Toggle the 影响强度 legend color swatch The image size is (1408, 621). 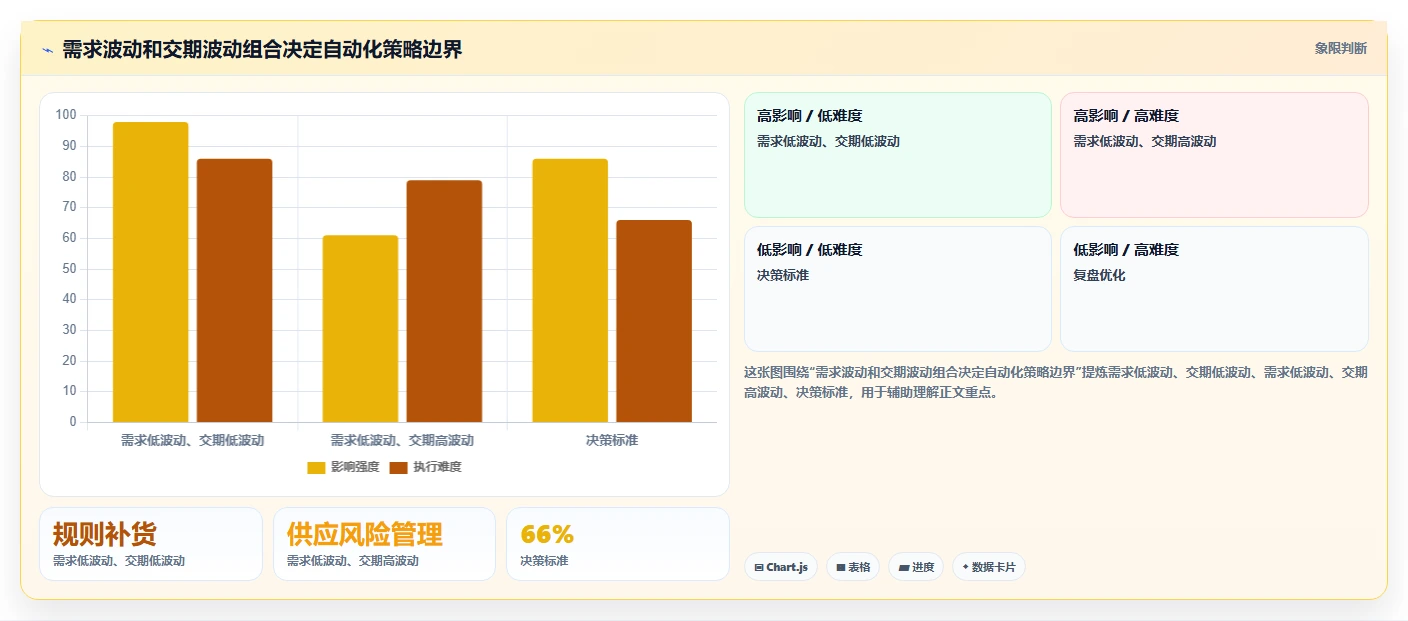pyautogui.click(x=316, y=467)
